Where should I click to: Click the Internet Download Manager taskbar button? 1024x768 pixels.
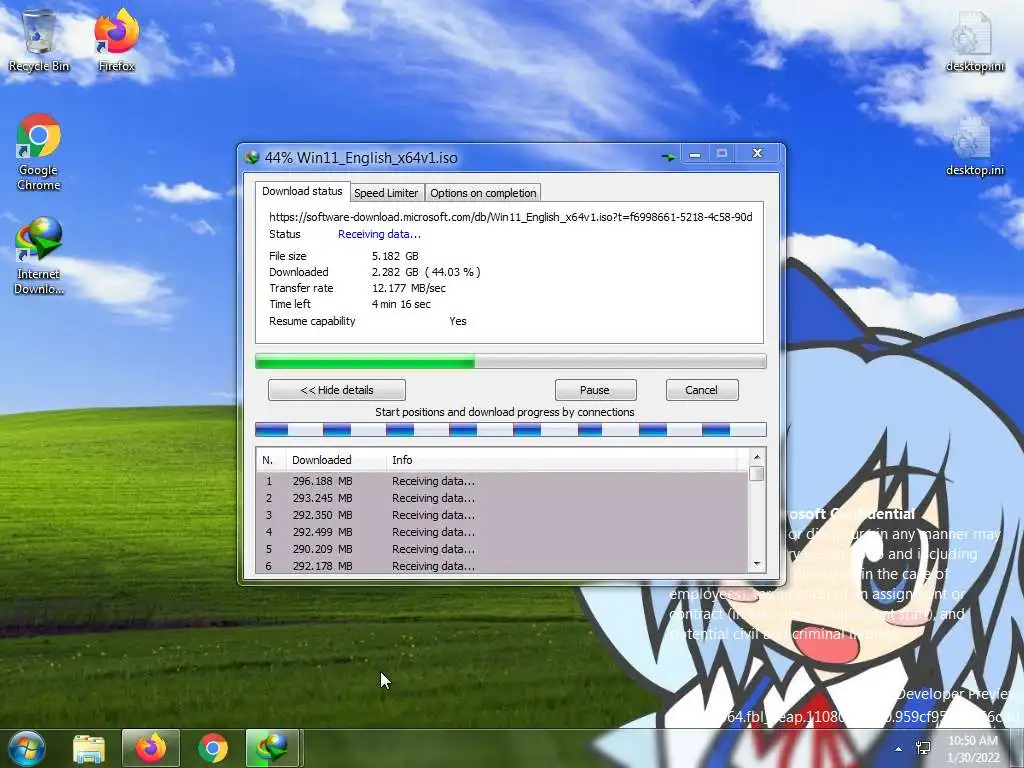pyautogui.click(x=272, y=748)
